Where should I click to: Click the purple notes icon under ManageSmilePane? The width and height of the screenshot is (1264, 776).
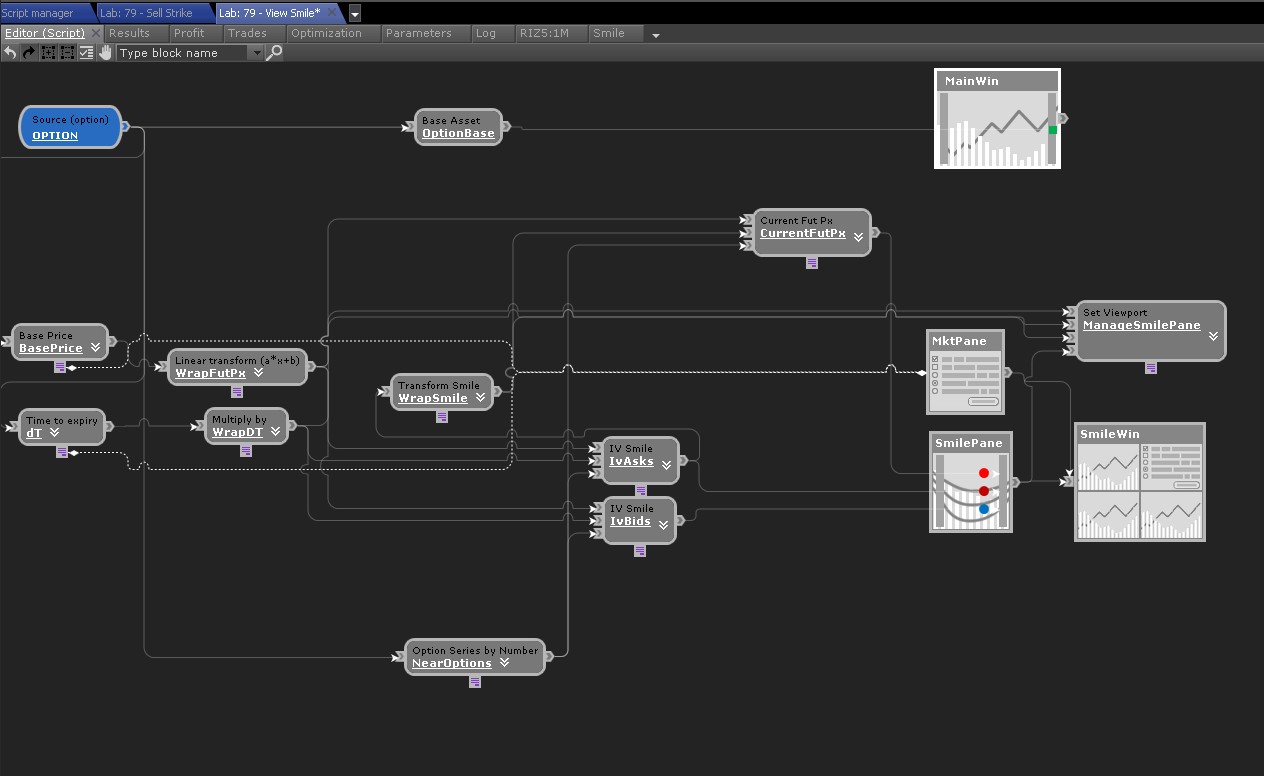coord(1150,368)
